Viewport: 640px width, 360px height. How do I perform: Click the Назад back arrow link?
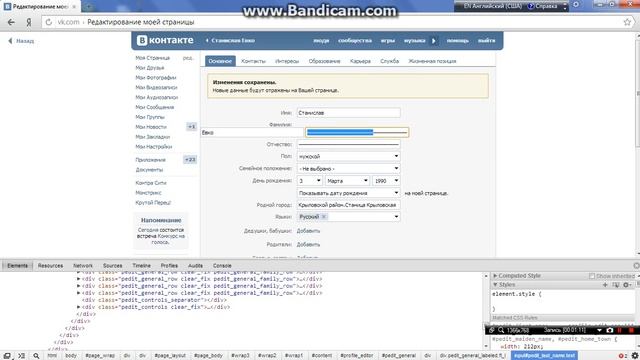pyautogui.click(x=21, y=41)
